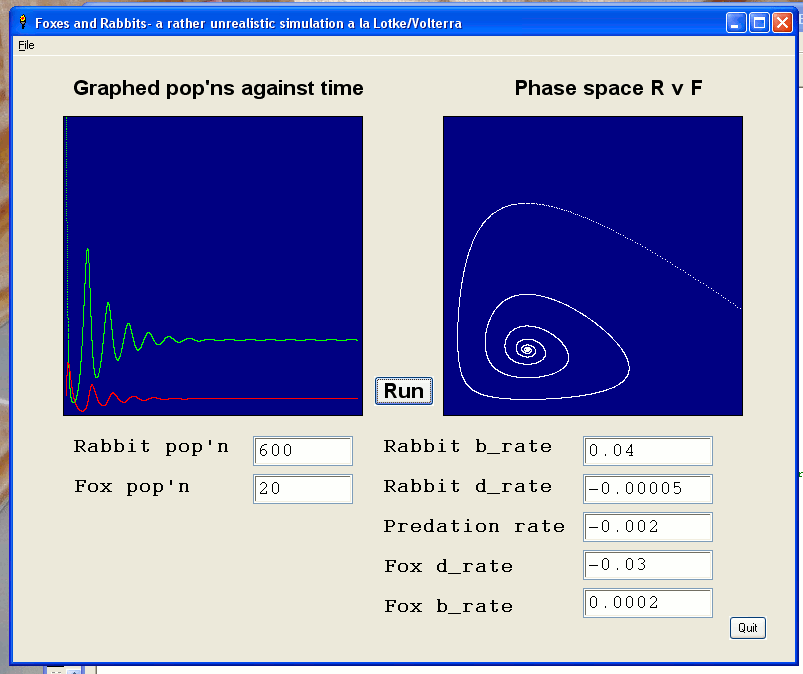Click the "Predation rate" label

coord(474,526)
